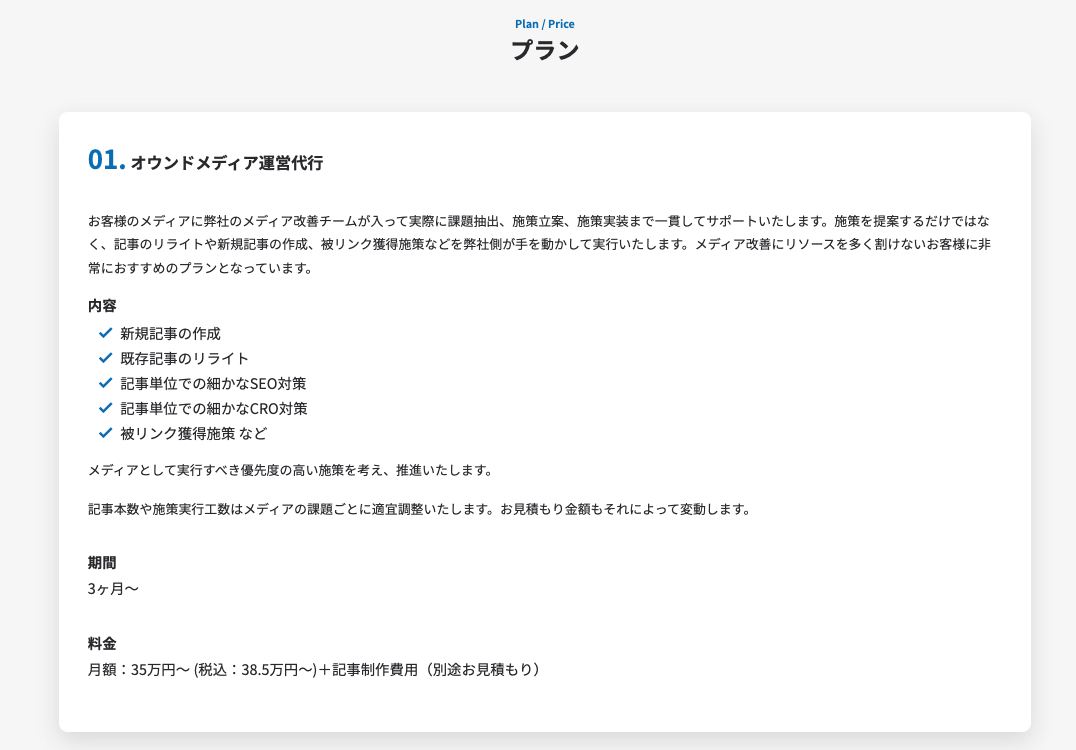Click the blue 01. plan number
The width and height of the screenshot is (1076, 750).
click(x=106, y=160)
